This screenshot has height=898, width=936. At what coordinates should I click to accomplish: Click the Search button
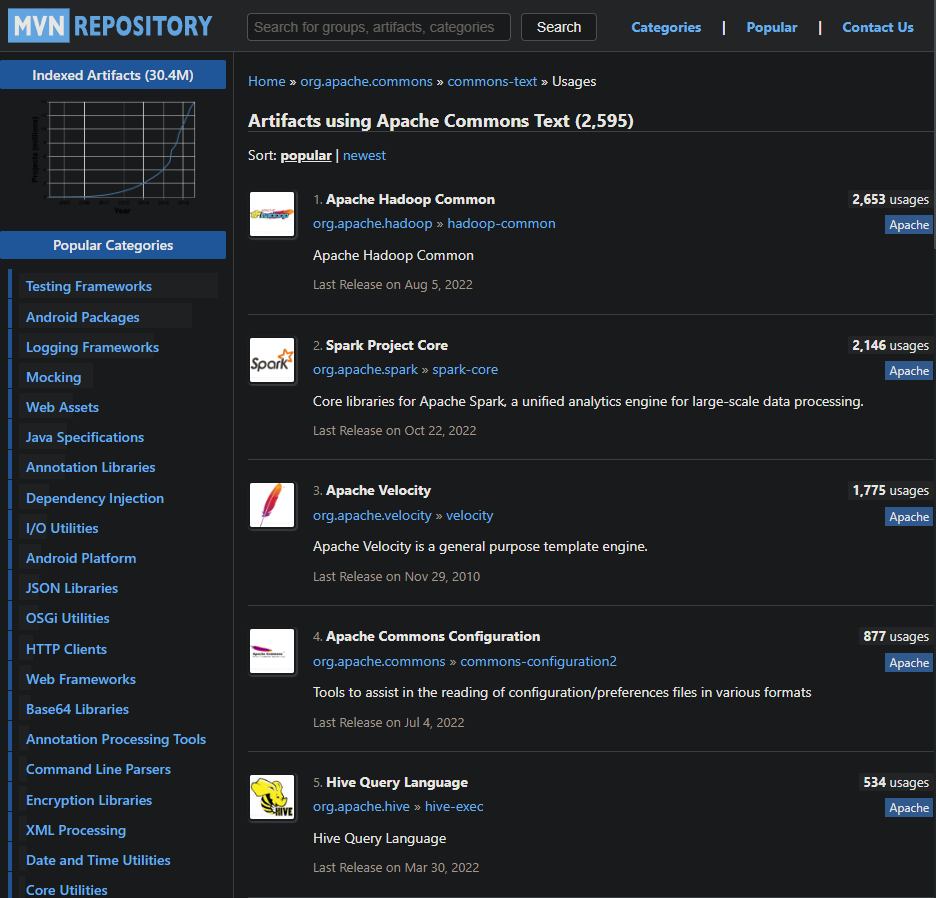[x=558, y=27]
